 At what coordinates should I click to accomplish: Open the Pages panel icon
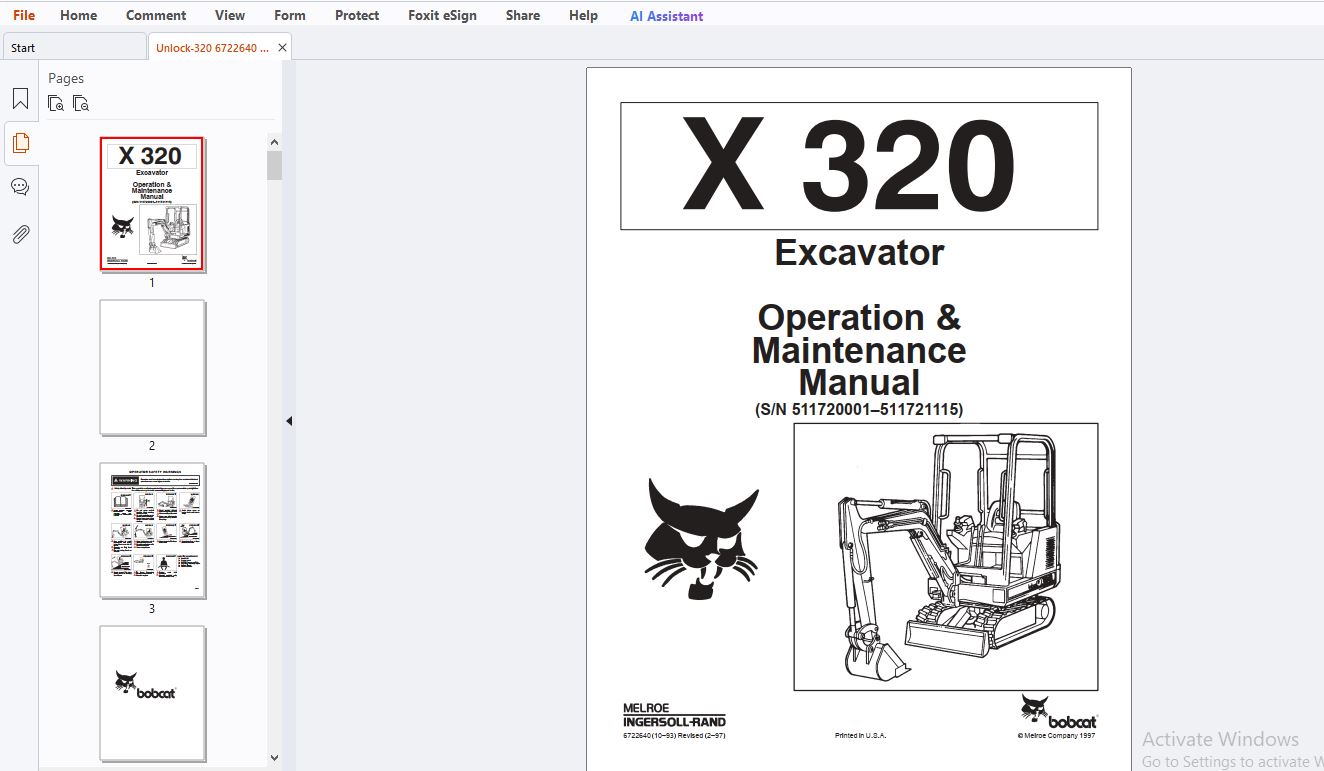pyautogui.click(x=20, y=143)
